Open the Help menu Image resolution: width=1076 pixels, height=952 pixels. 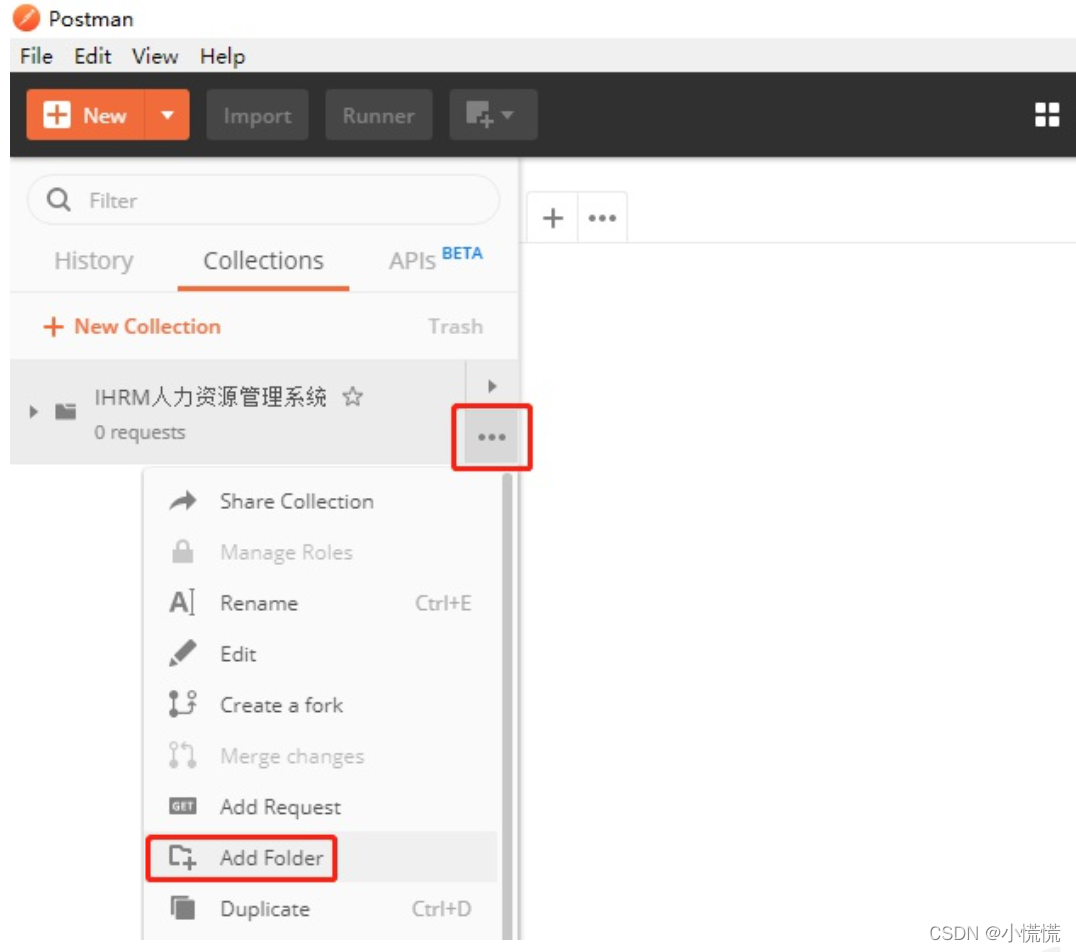click(x=222, y=56)
